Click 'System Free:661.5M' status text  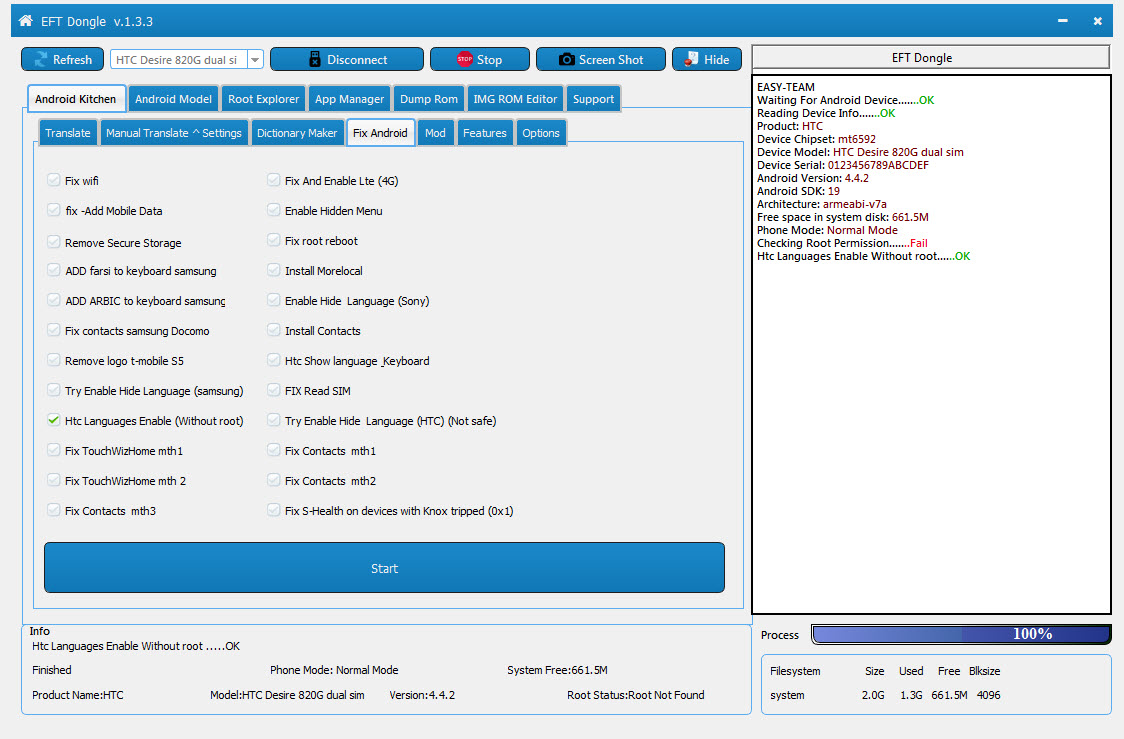tap(557, 669)
